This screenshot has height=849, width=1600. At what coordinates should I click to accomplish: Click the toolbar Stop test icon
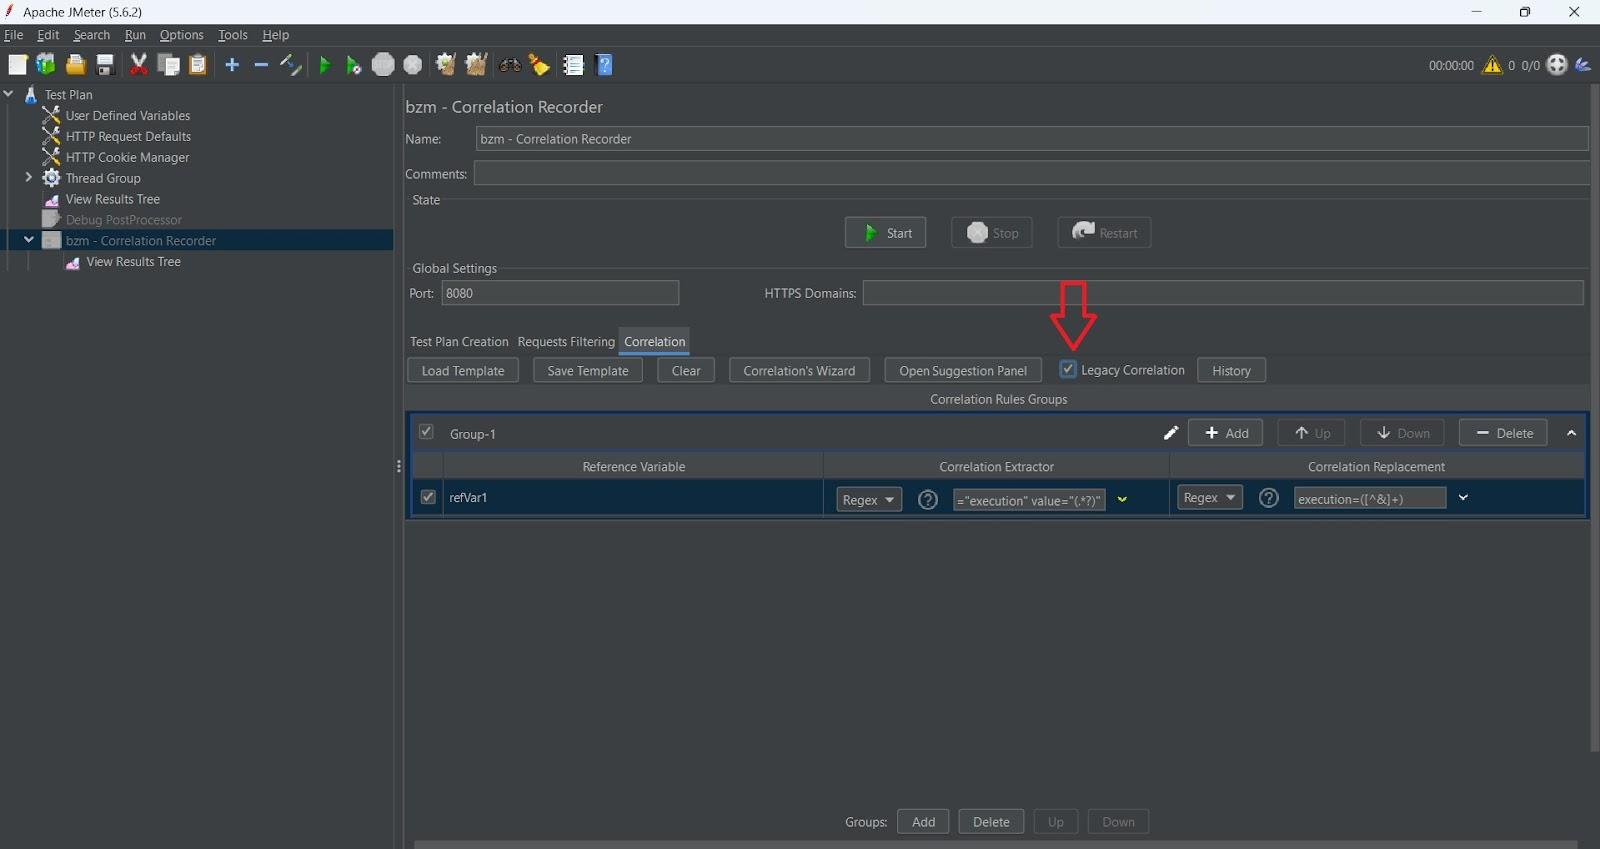(x=383, y=65)
